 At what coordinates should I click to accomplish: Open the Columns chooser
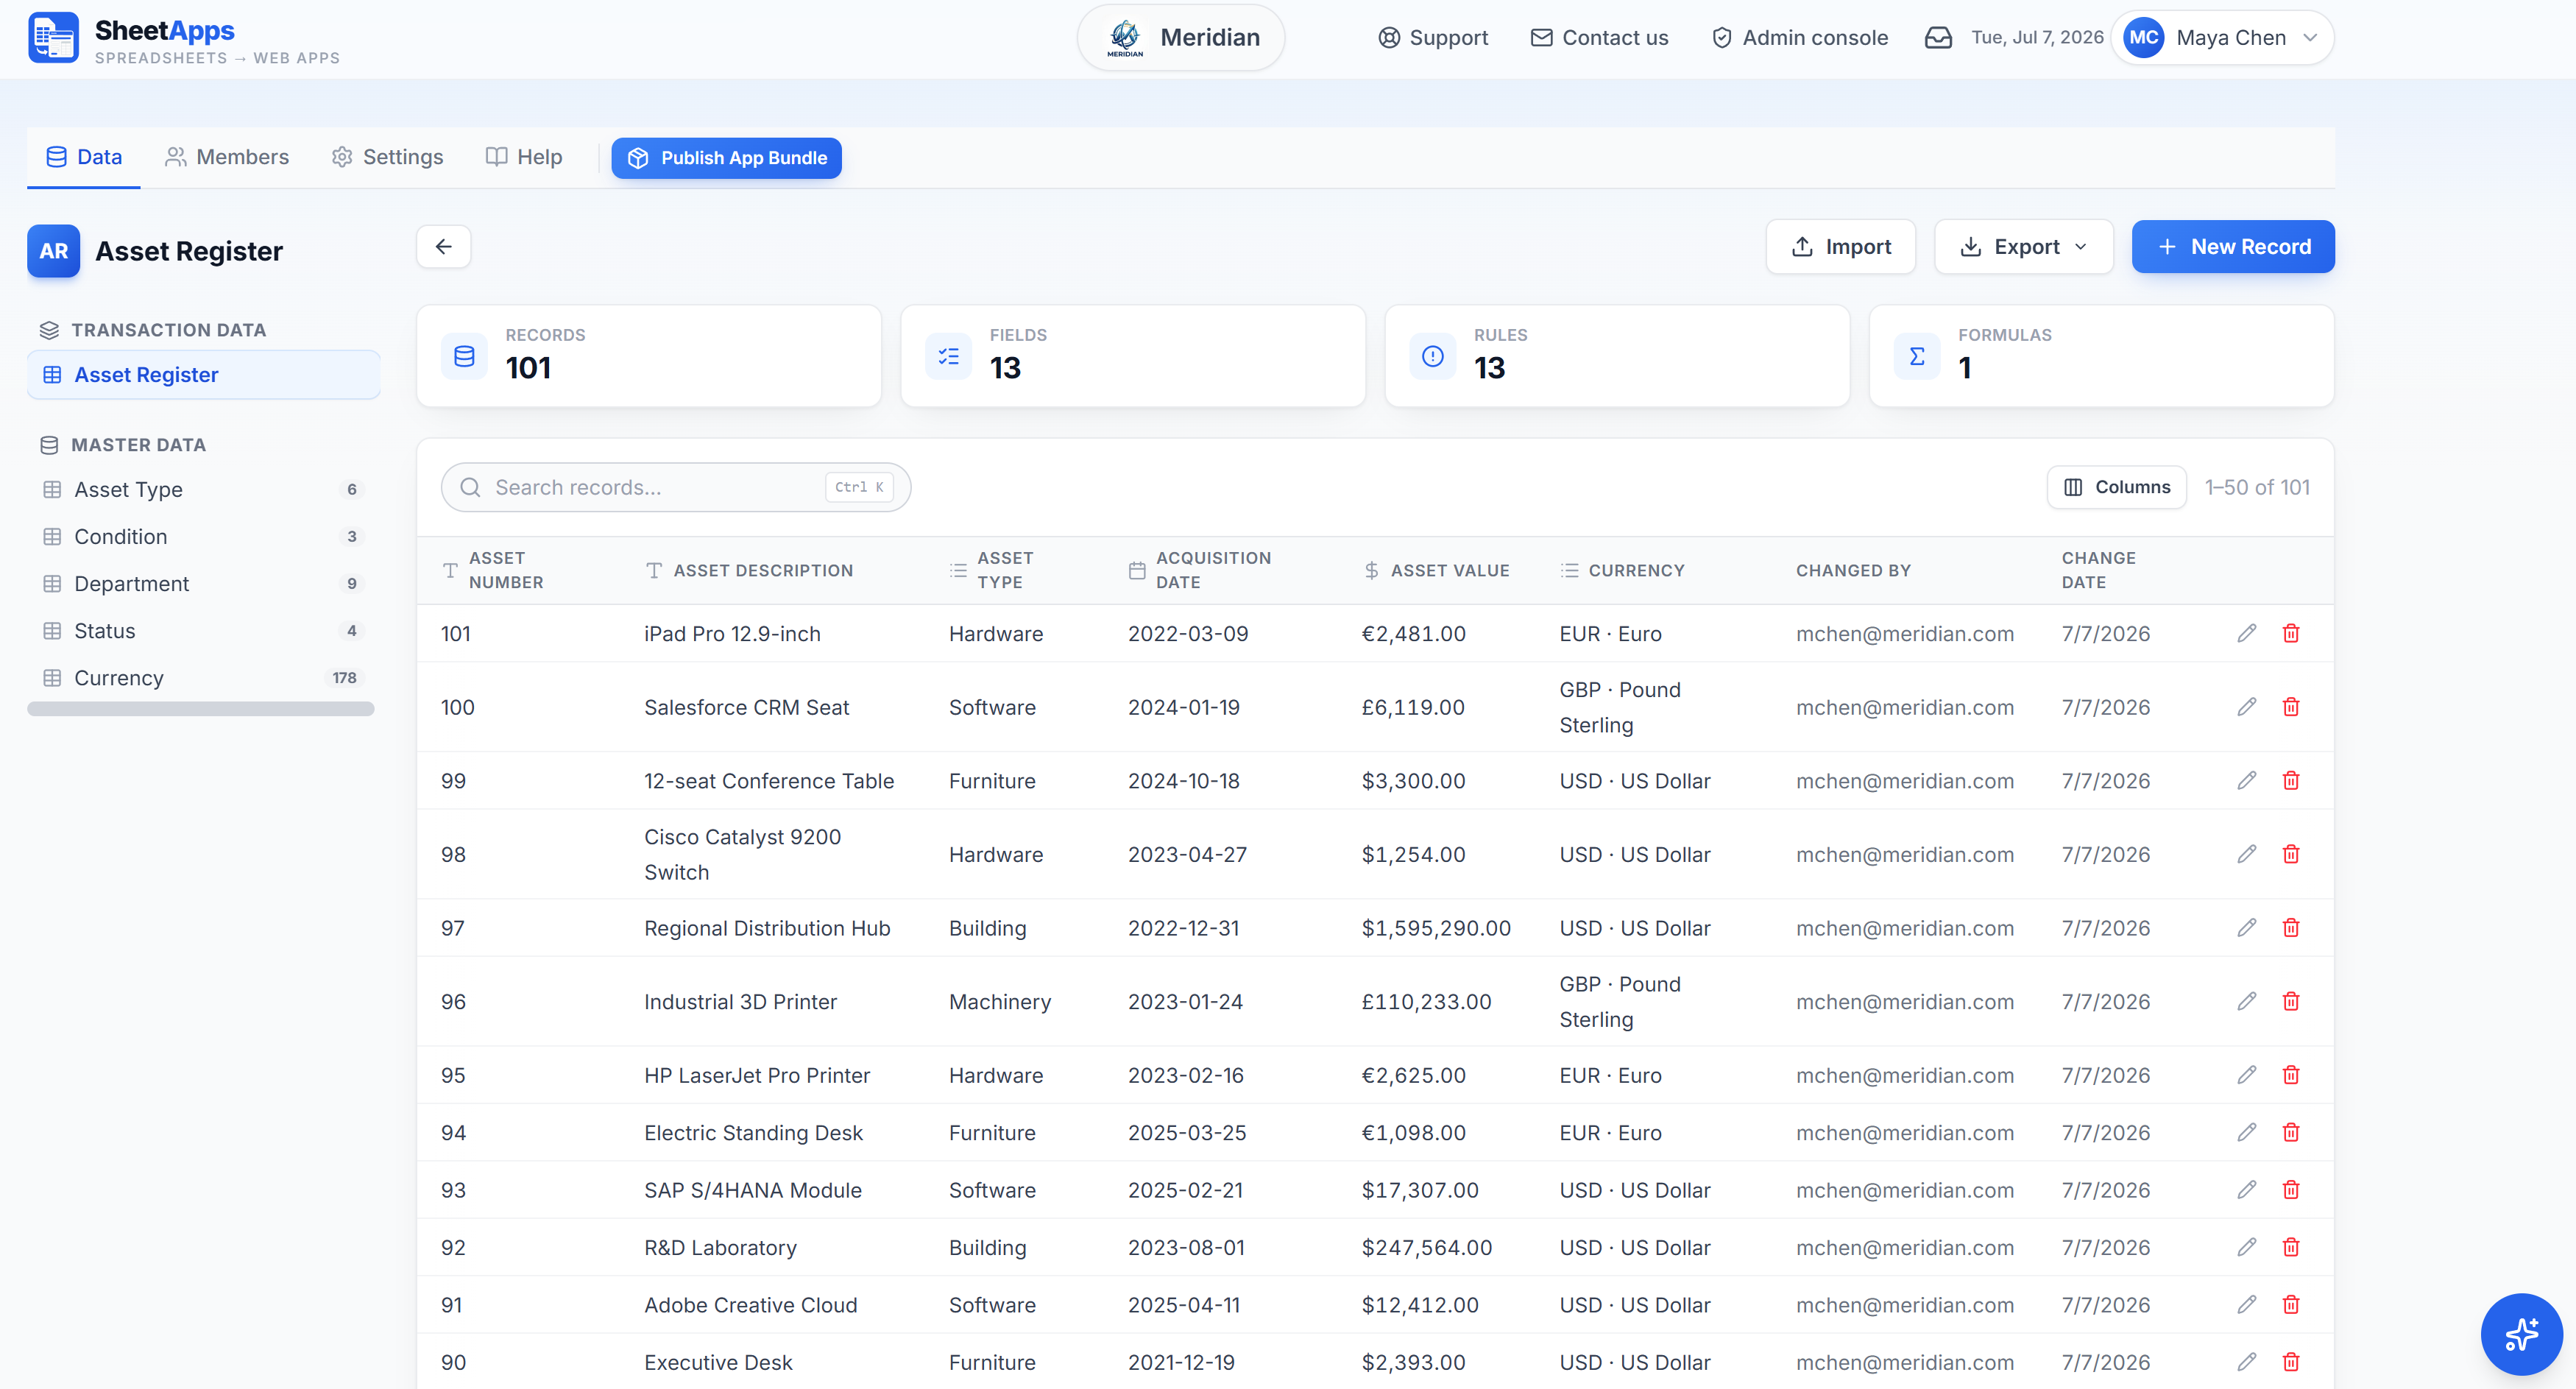coord(2117,487)
